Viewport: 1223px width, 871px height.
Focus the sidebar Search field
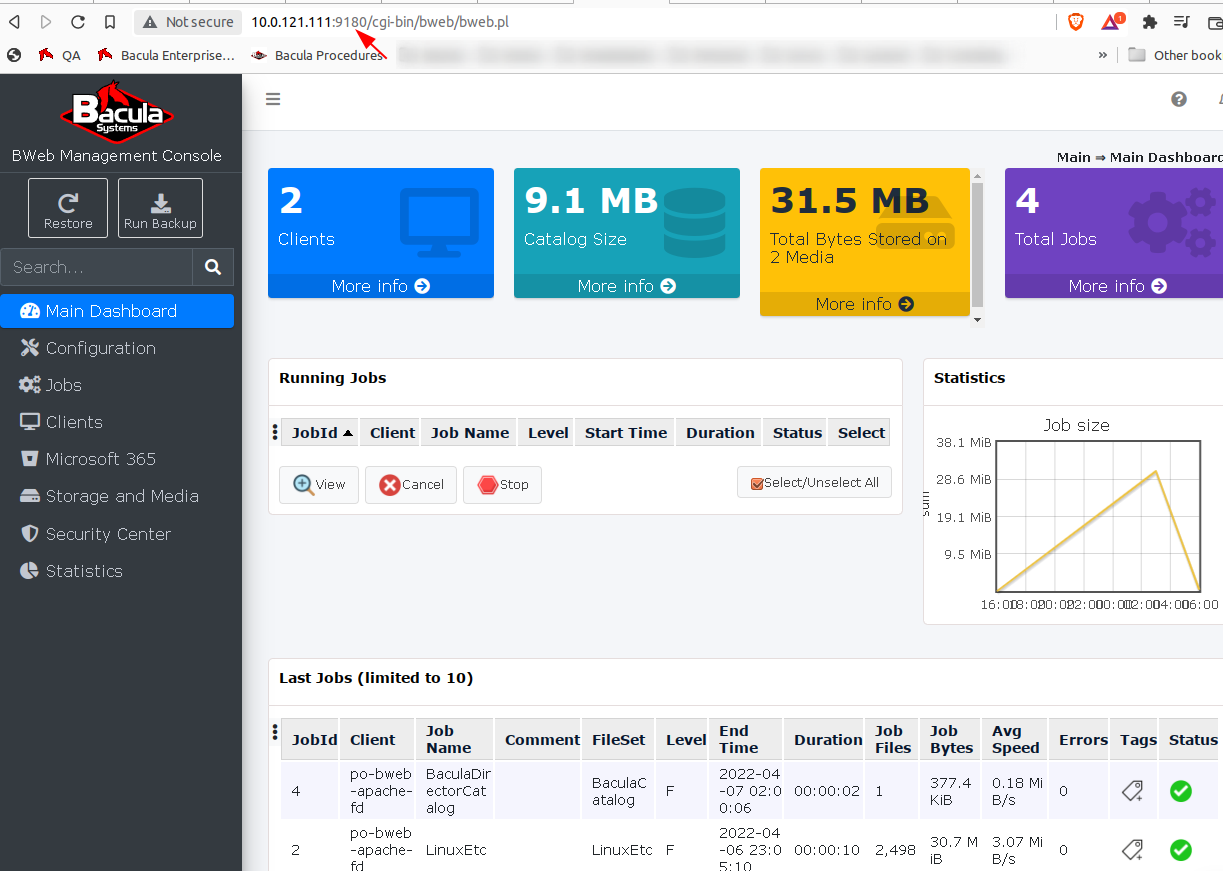97,267
